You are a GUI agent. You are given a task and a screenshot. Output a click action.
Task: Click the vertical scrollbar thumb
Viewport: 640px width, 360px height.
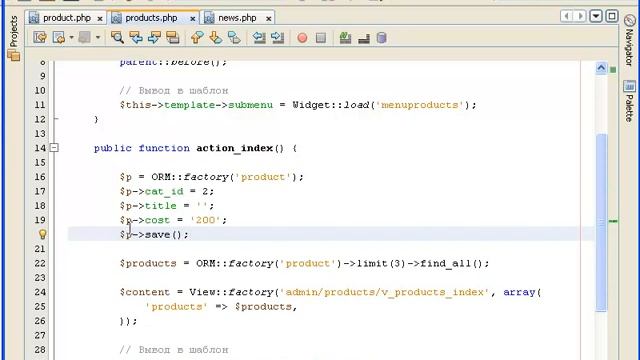pos(601,222)
